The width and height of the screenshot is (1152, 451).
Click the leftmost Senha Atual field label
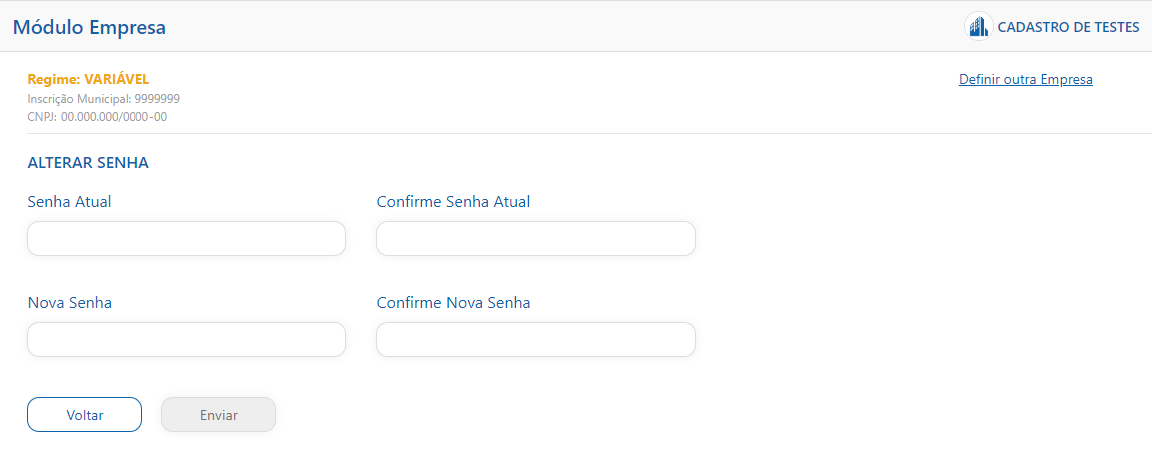click(x=69, y=201)
